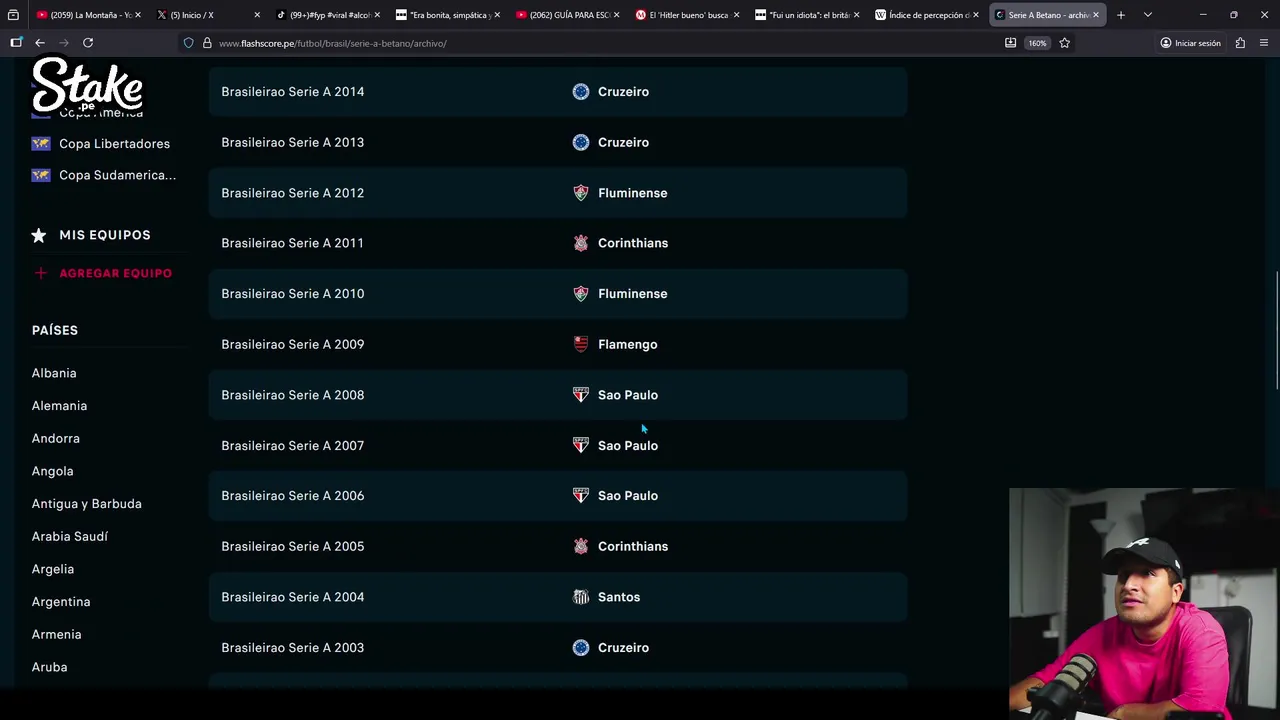Switch to the Índice de percepción tab
This screenshot has height=720, width=1280.
click(x=926, y=15)
